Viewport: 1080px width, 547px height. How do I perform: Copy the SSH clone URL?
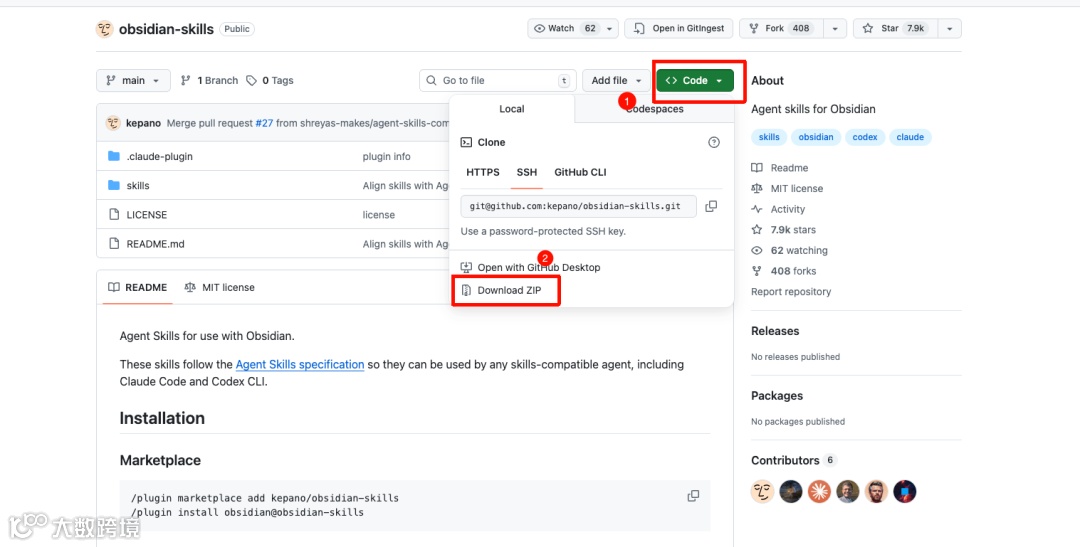point(712,206)
